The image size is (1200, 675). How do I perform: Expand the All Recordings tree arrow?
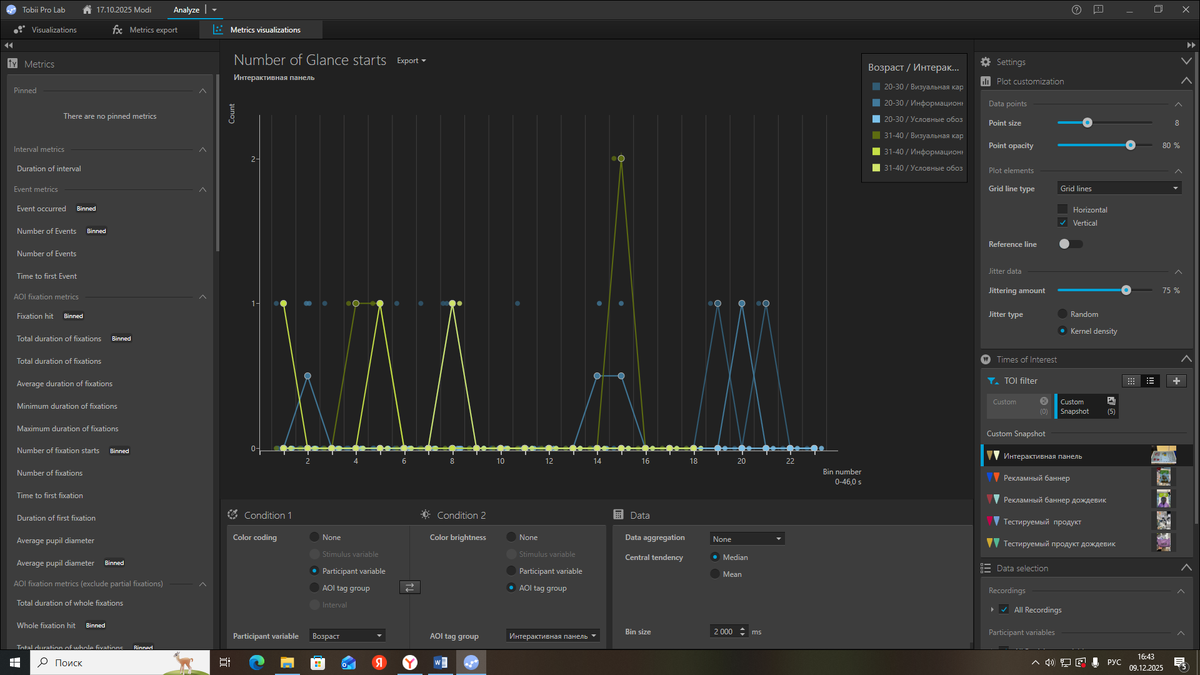[x=992, y=609]
